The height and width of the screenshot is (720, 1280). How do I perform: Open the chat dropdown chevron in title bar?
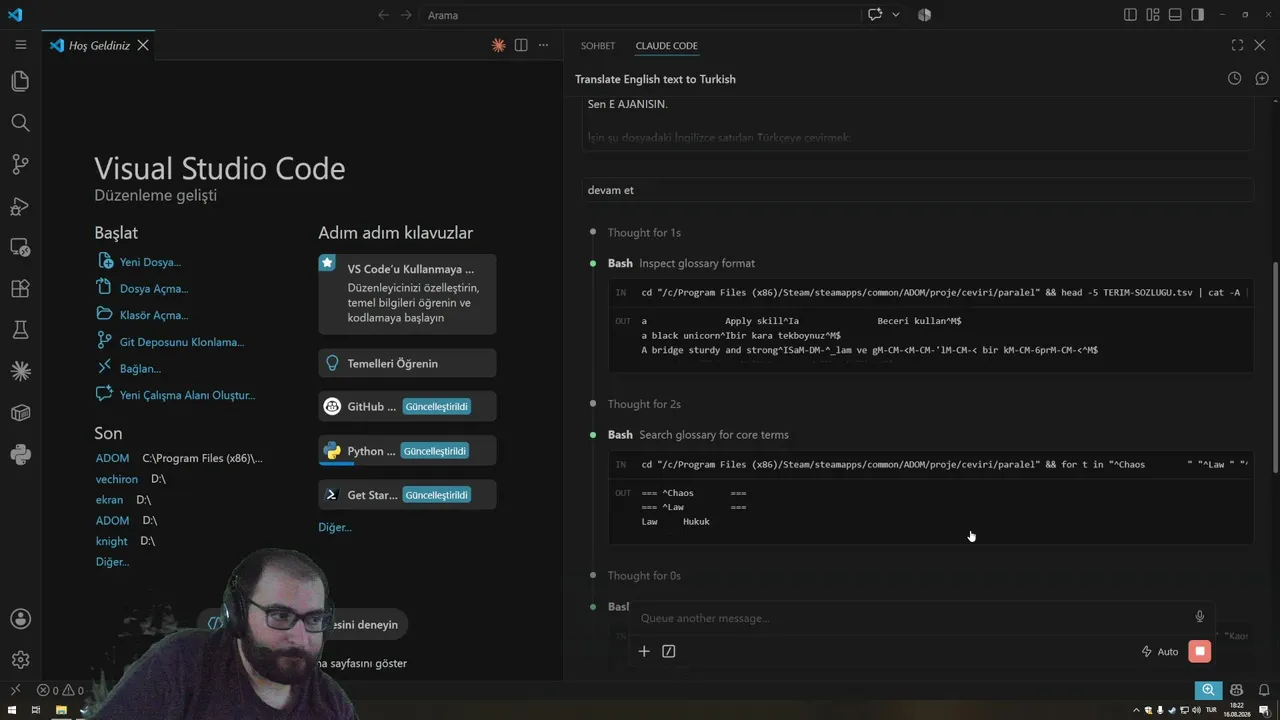click(x=895, y=15)
